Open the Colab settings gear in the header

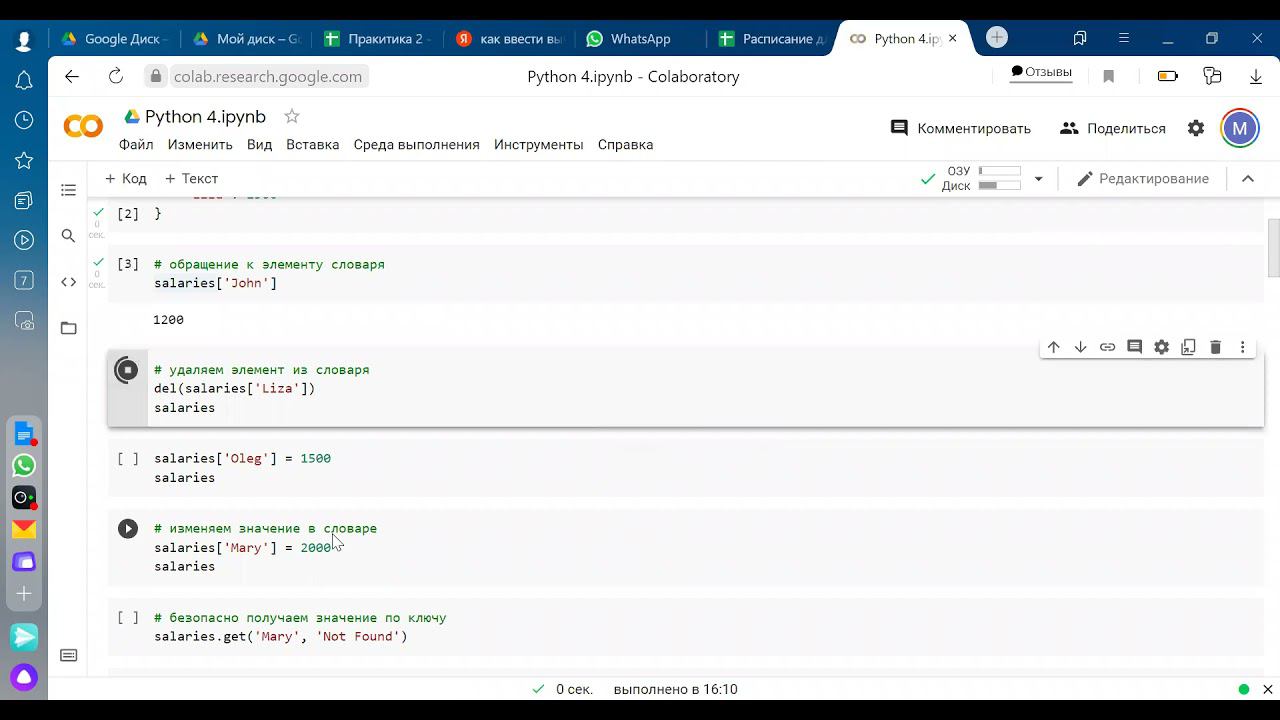1196,128
